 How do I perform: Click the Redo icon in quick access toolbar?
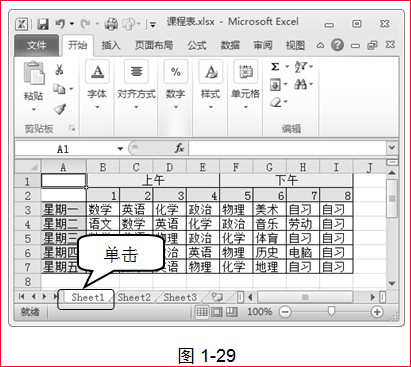pos(85,24)
